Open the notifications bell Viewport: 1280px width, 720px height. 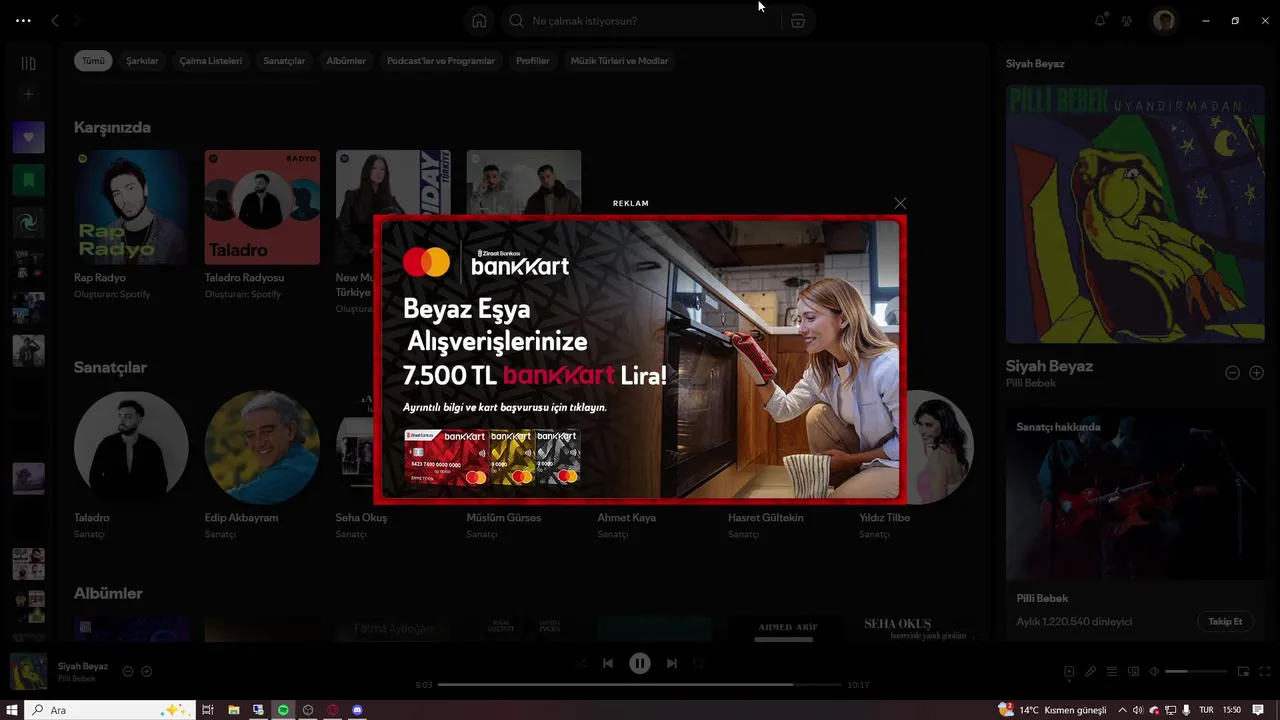tap(1100, 21)
